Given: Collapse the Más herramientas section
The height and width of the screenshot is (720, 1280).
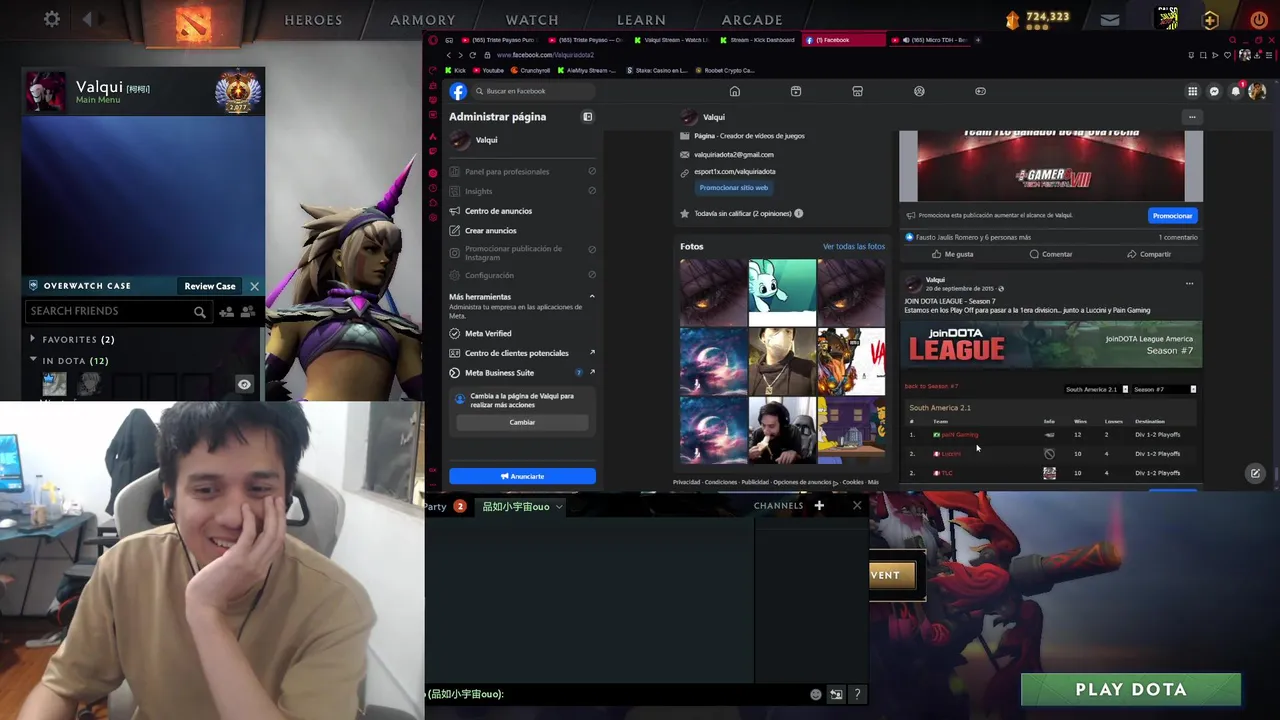Looking at the screenshot, I should tap(592, 297).
